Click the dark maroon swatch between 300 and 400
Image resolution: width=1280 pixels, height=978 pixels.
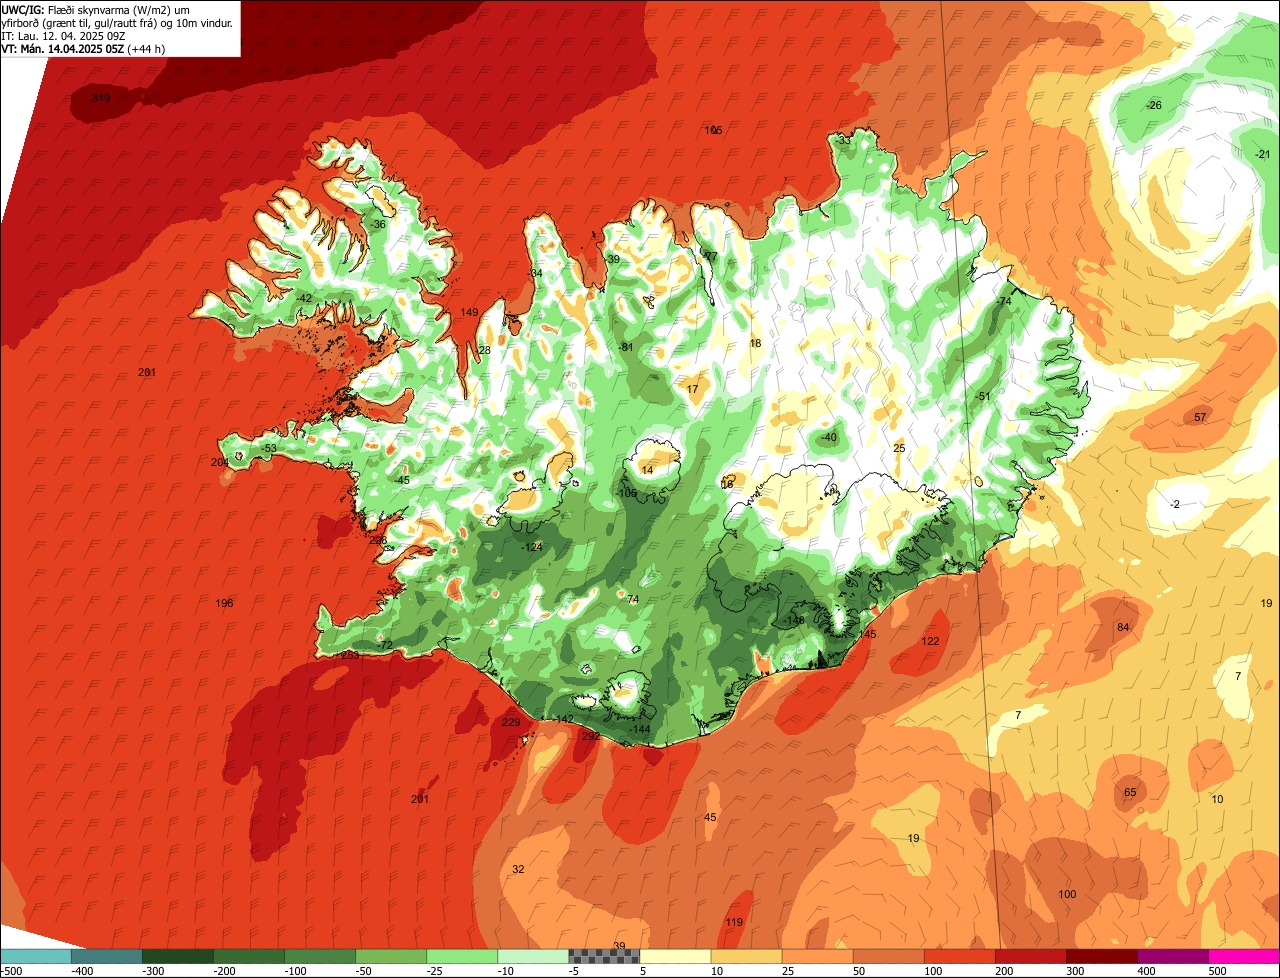1101,957
